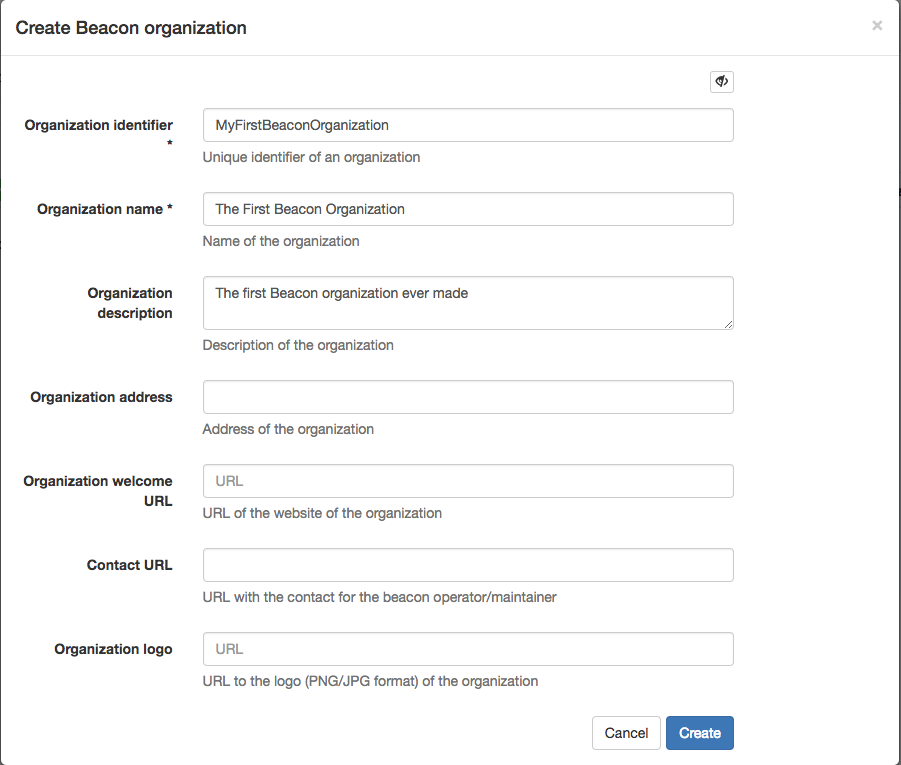Screen dimensions: 901x765
Task: Click the Organization welcome URL field
Action: 468,481
